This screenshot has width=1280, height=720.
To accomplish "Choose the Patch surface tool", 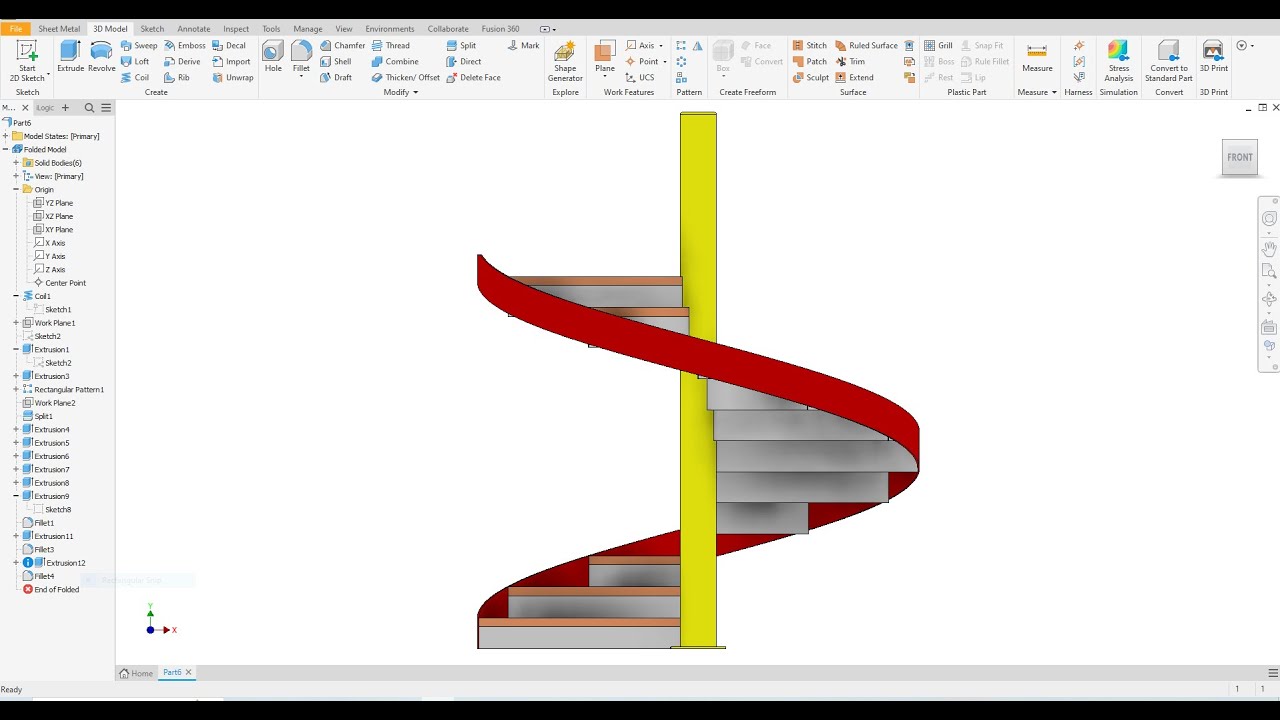I will (x=810, y=61).
